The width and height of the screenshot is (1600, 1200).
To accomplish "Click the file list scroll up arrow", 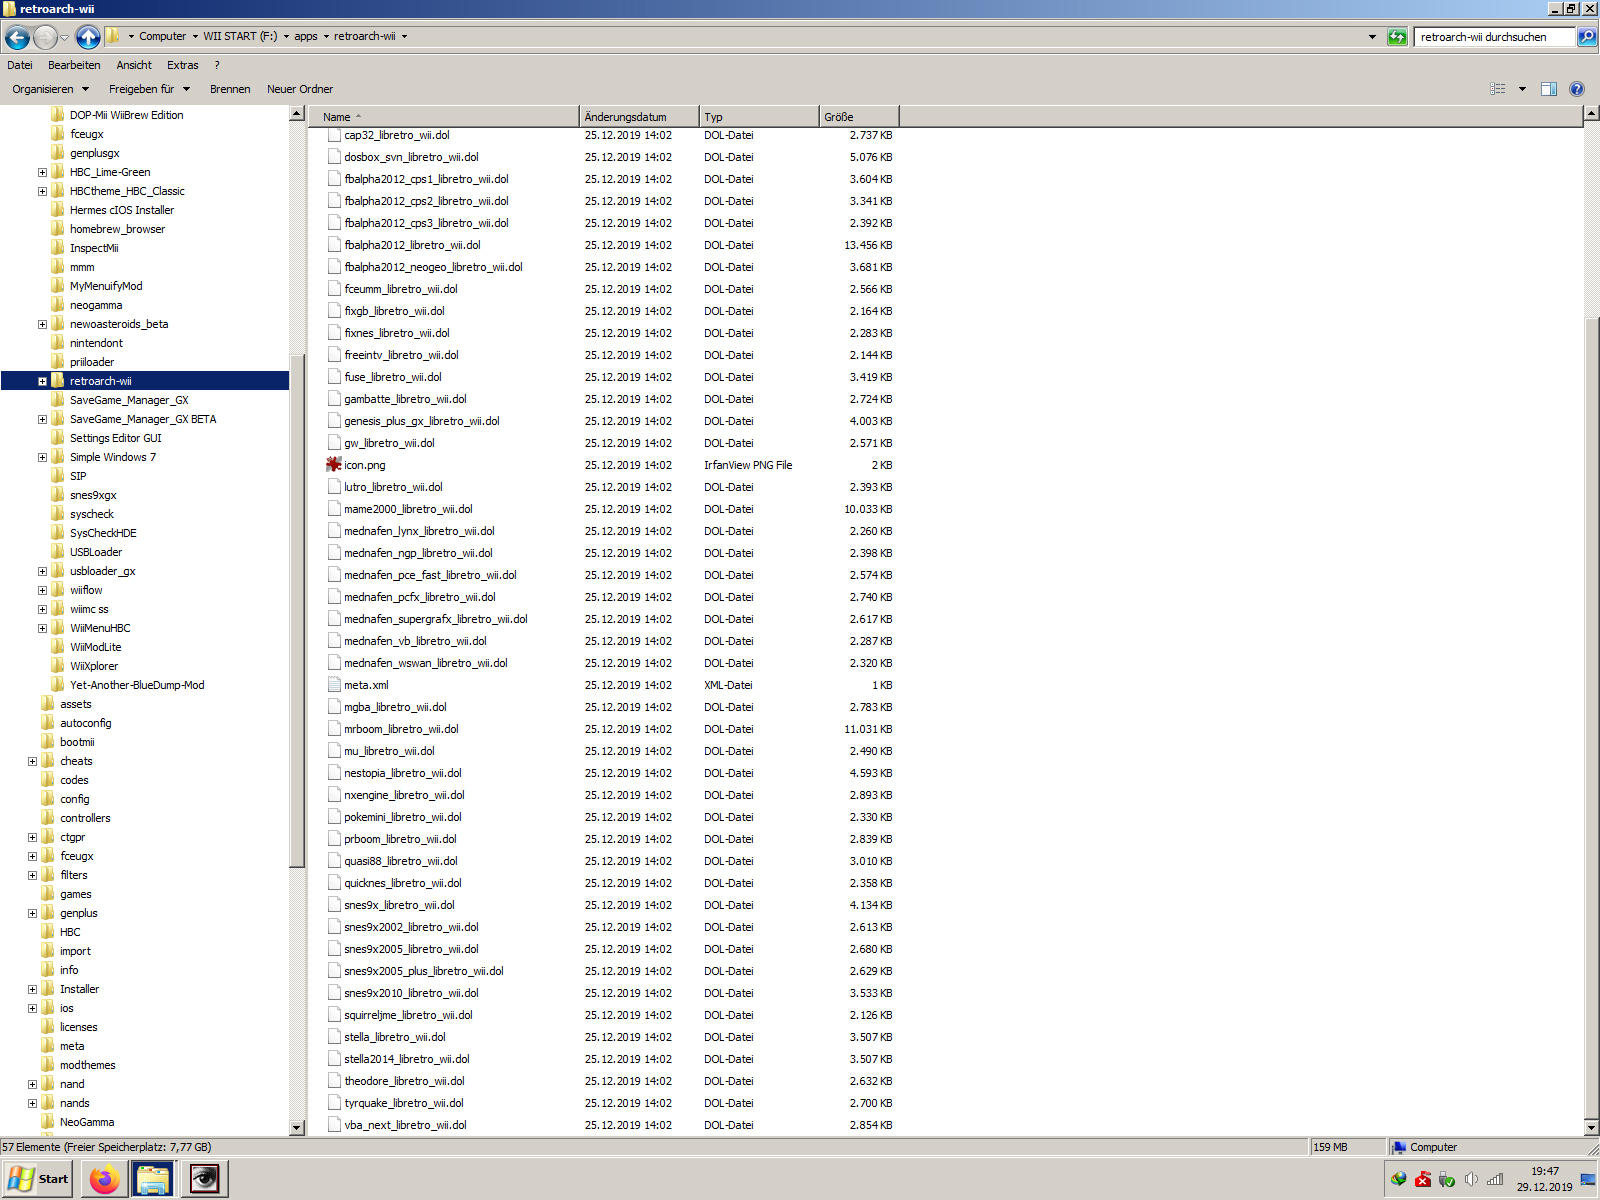I will [1591, 114].
